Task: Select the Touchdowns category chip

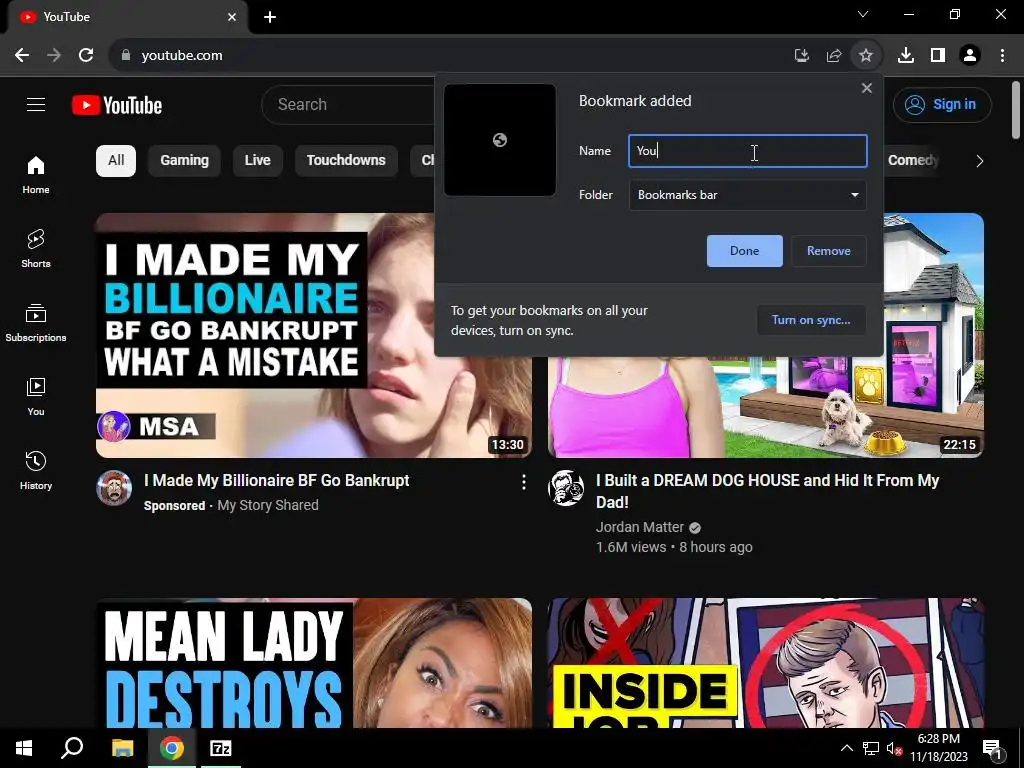Action: 346,161
